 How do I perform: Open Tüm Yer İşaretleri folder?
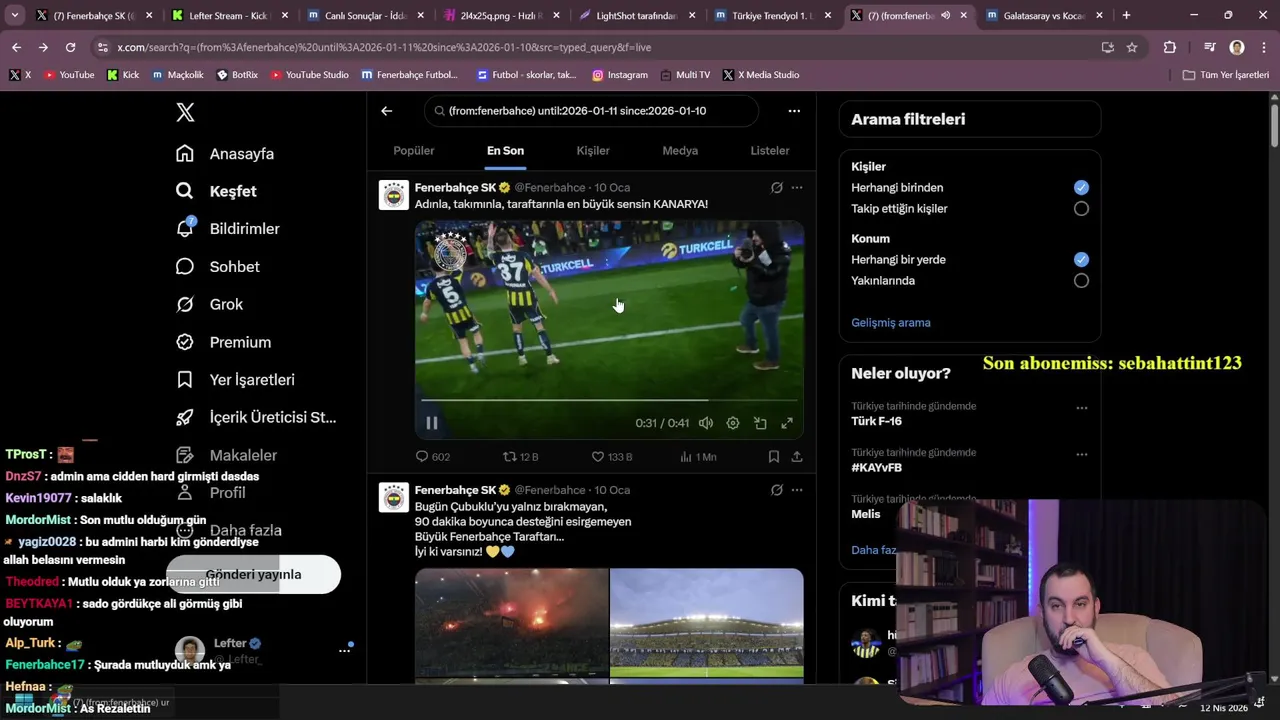[x=1226, y=75]
